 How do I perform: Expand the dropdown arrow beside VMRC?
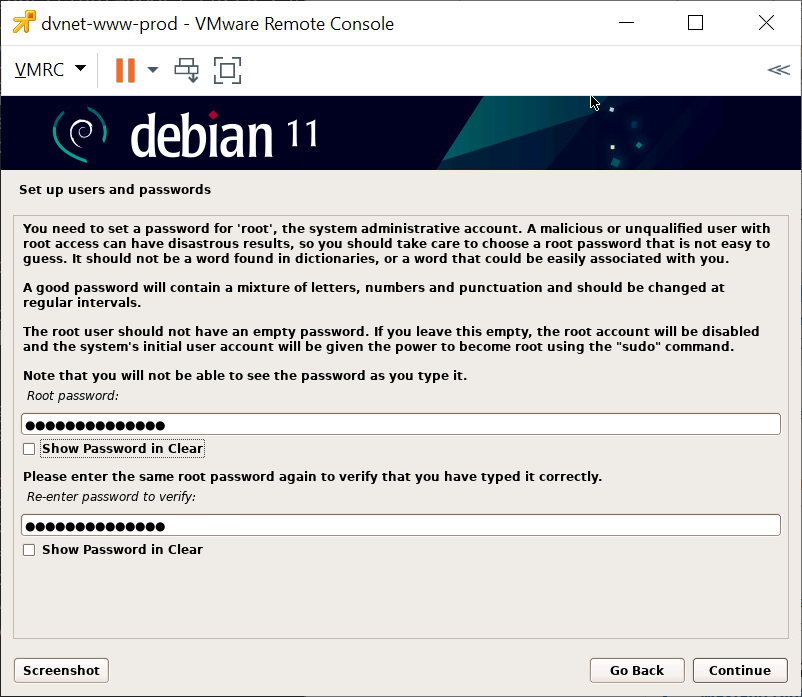[80, 69]
